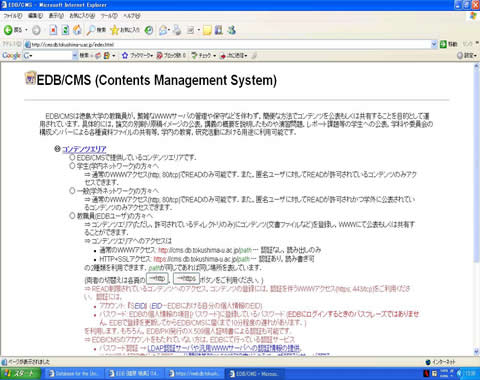Open the ファイル (File) menu
This screenshot has width=480, height=380.
(13, 16)
